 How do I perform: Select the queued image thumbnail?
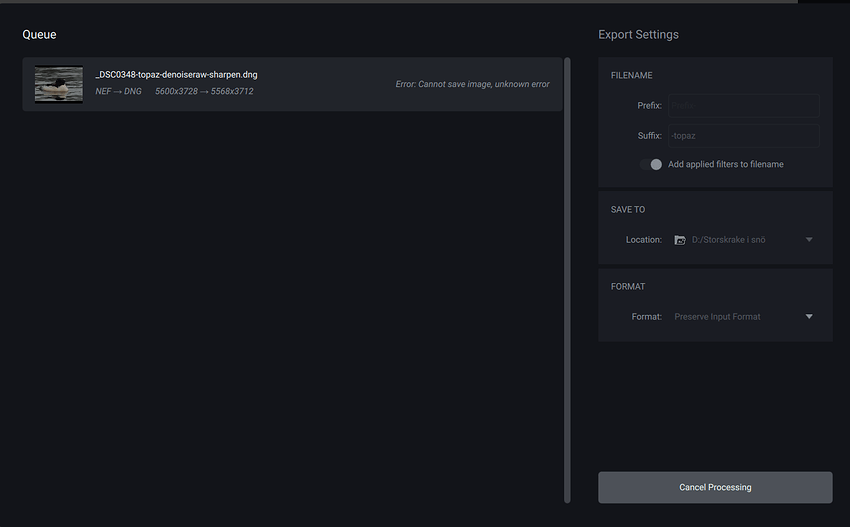59,84
